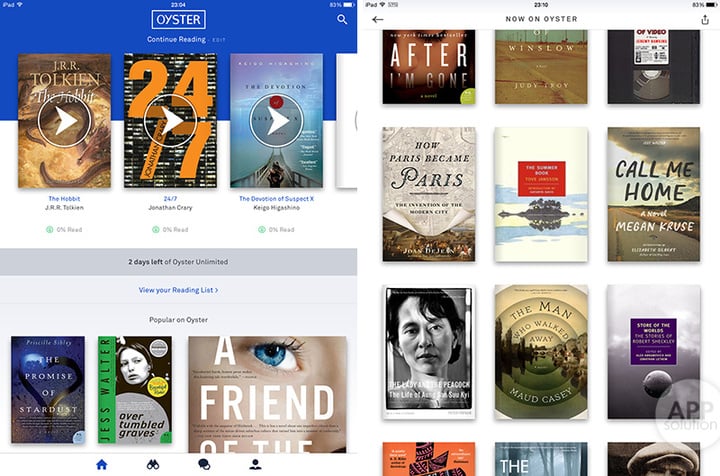
Task: Play the 24/7 book cover
Action: click(x=170, y=121)
